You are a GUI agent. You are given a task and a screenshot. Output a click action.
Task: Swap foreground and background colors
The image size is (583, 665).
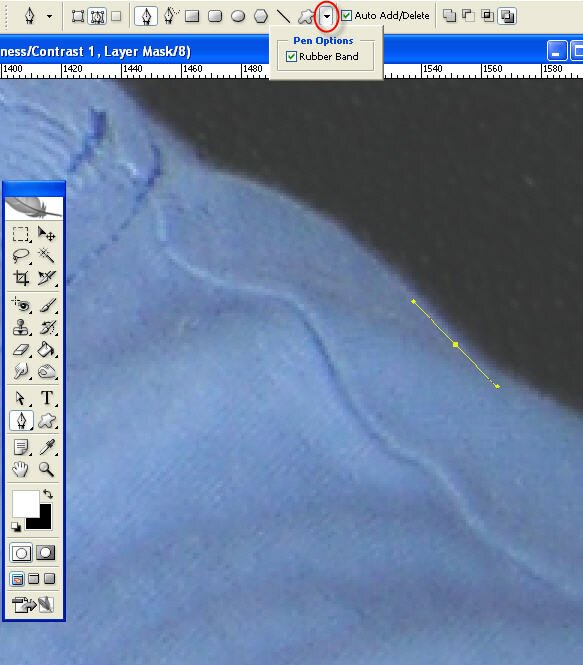47,494
